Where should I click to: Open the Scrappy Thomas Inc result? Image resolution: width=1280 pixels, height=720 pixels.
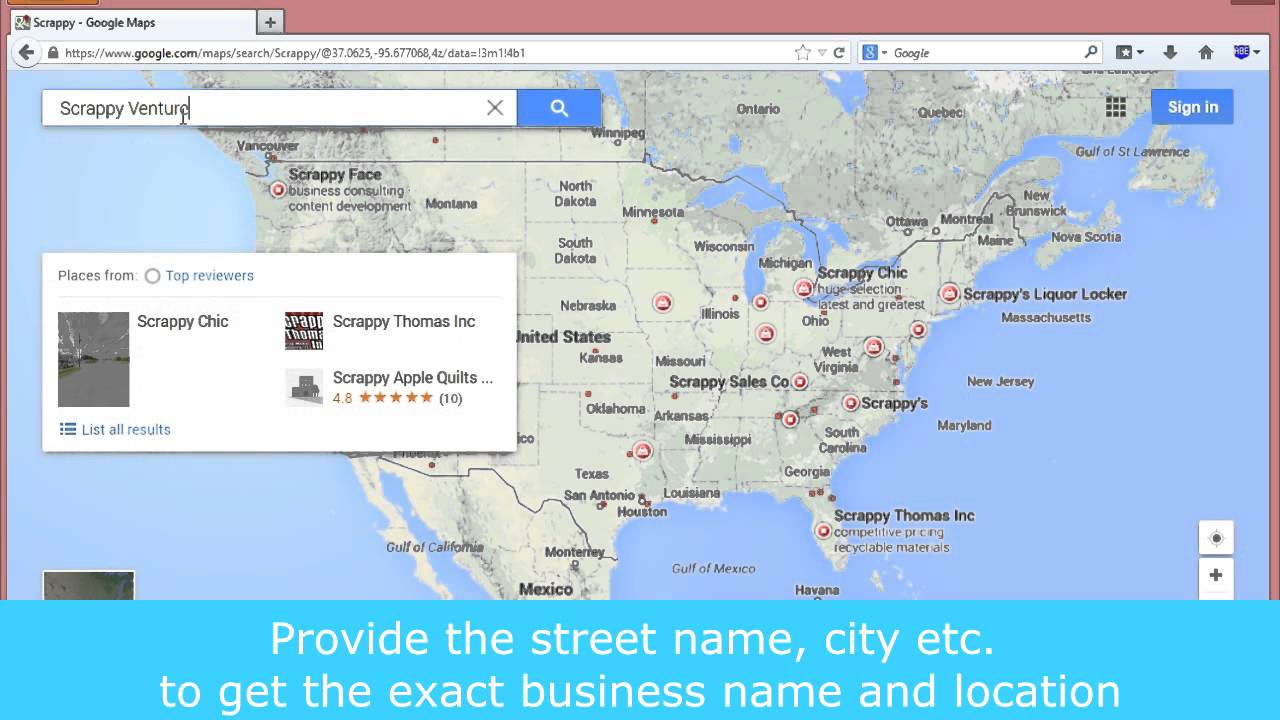(404, 321)
